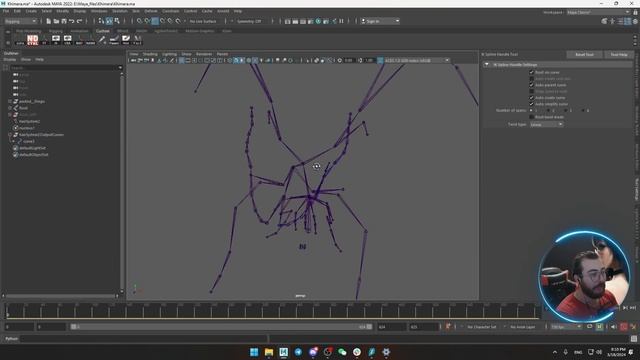
Task: Click the color management icon beside ACES dropdown
Action: pyautogui.click(x=380, y=60)
